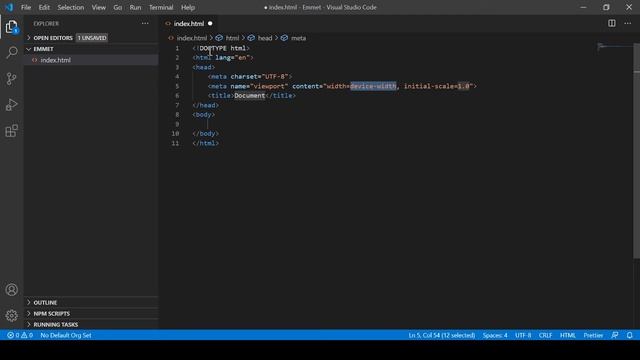Open Run and Debug view icon
Viewport: 640px width, 360px height.
click(11, 104)
